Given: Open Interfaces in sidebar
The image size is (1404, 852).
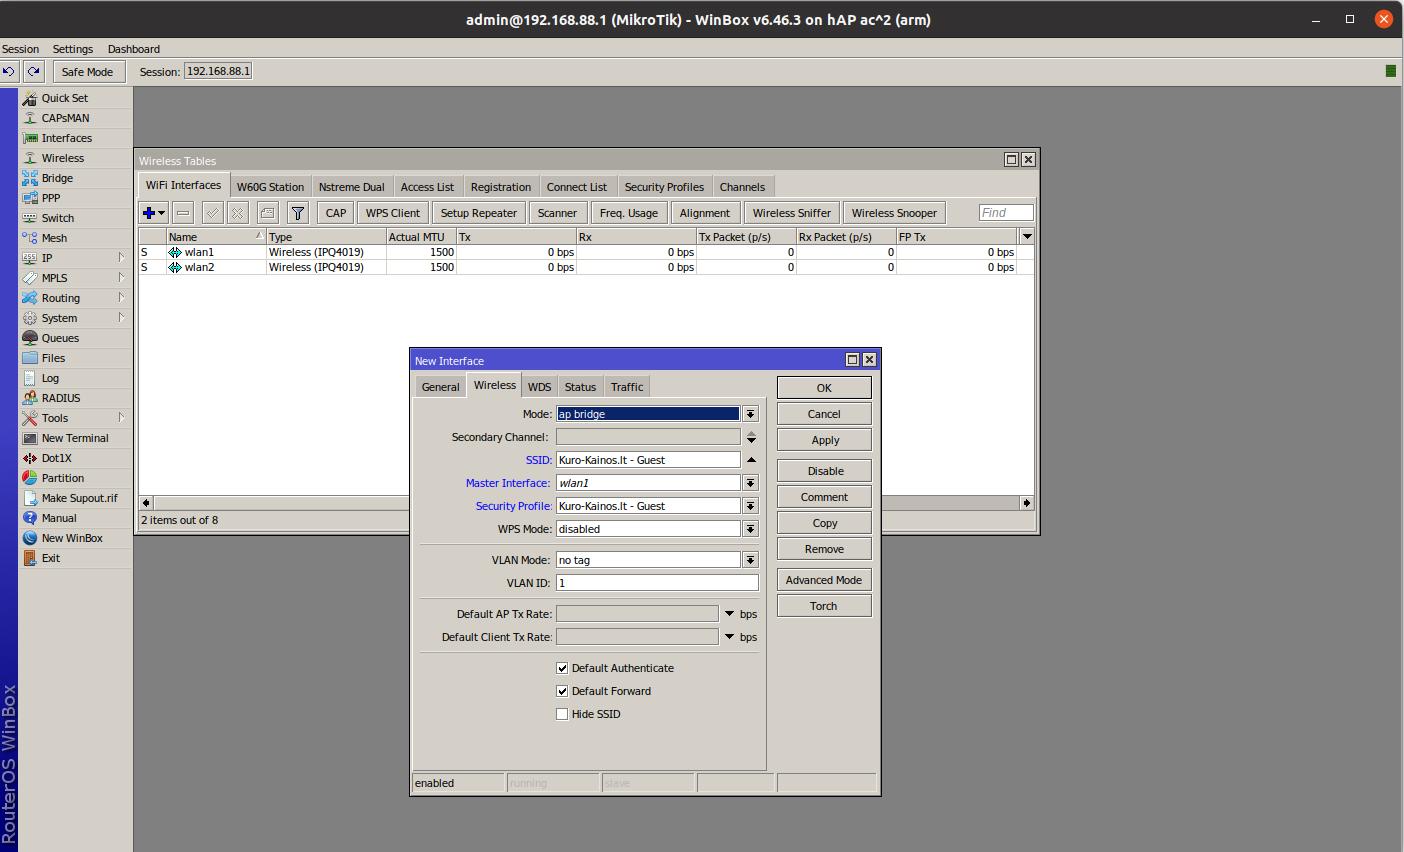Looking at the screenshot, I should (66, 138).
